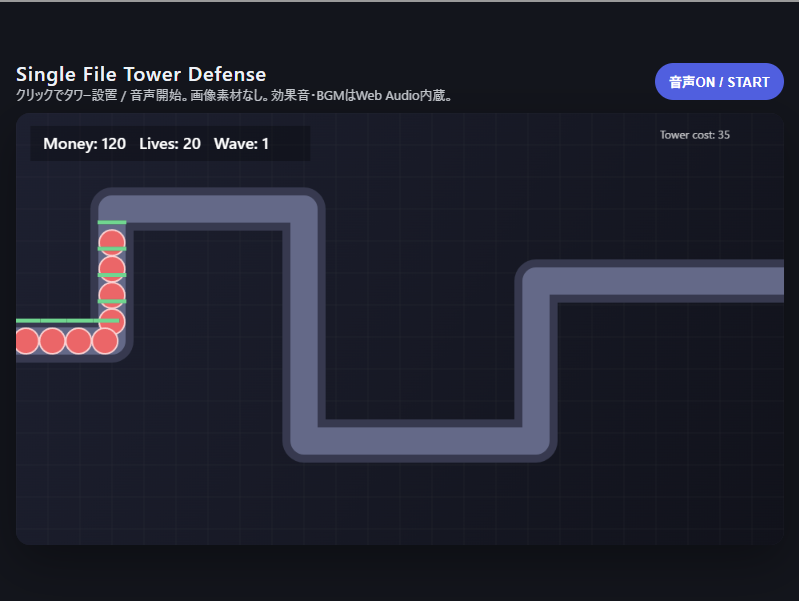Click the Tower cost: 35 label
The image size is (799, 601).
click(695, 135)
